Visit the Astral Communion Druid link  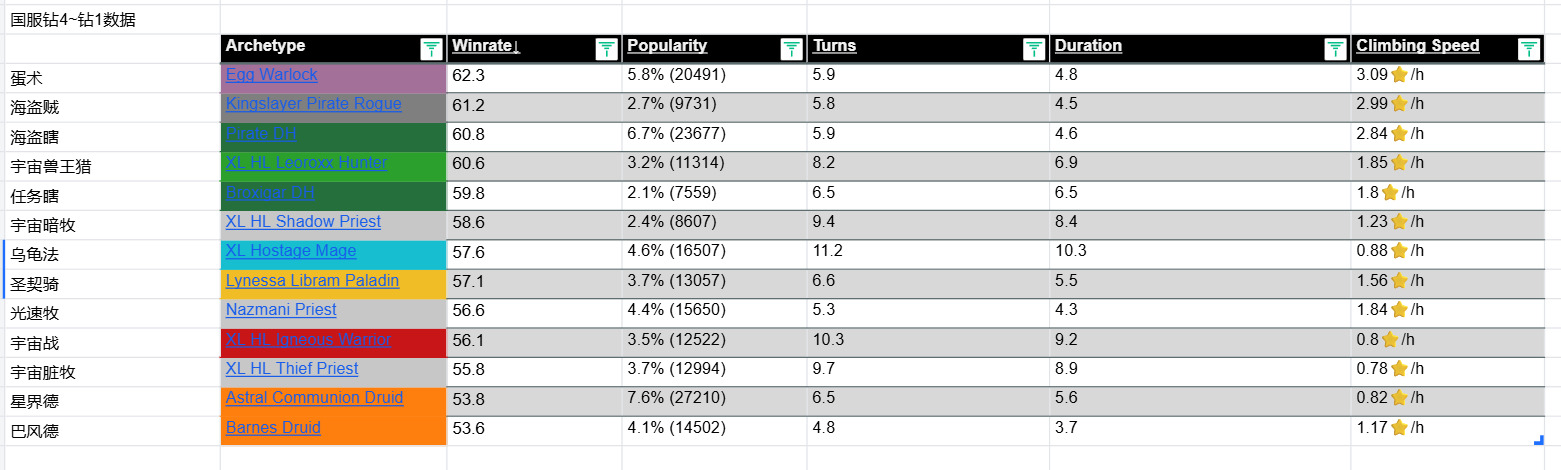(x=314, y=398)
